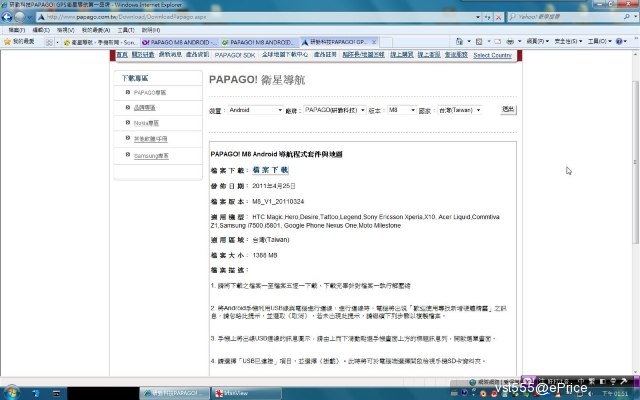Image resolution: width=640 pixels, height=400 pixels.
Task: Click the 送出 submit button
Action: click(508, 109)
